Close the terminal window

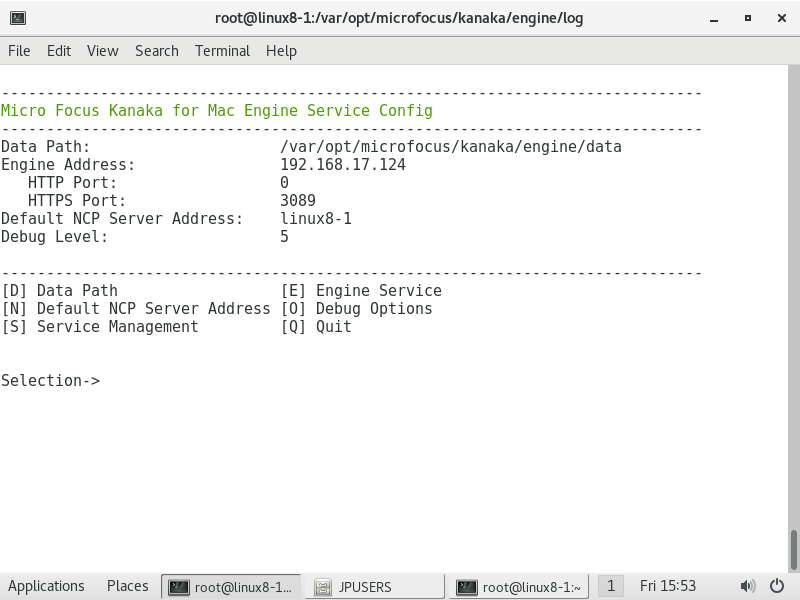782,18
